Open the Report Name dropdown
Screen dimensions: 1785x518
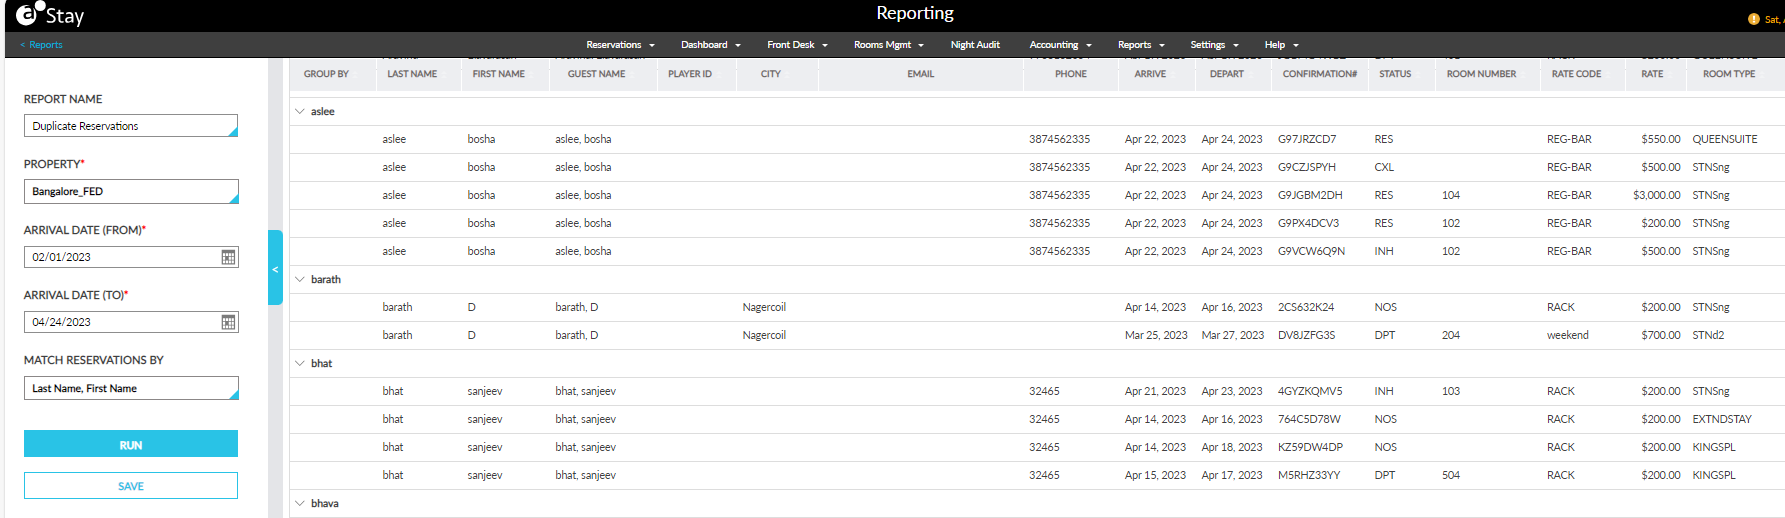point(130,126)
